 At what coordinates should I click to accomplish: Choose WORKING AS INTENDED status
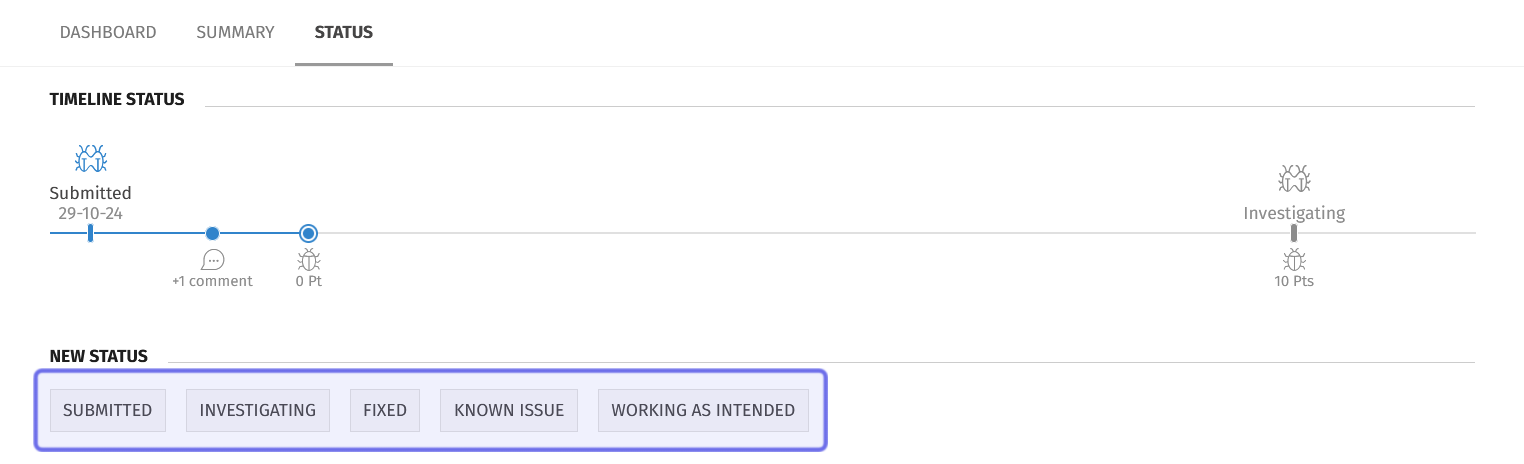pyautogui.click(x=703, y=410)
